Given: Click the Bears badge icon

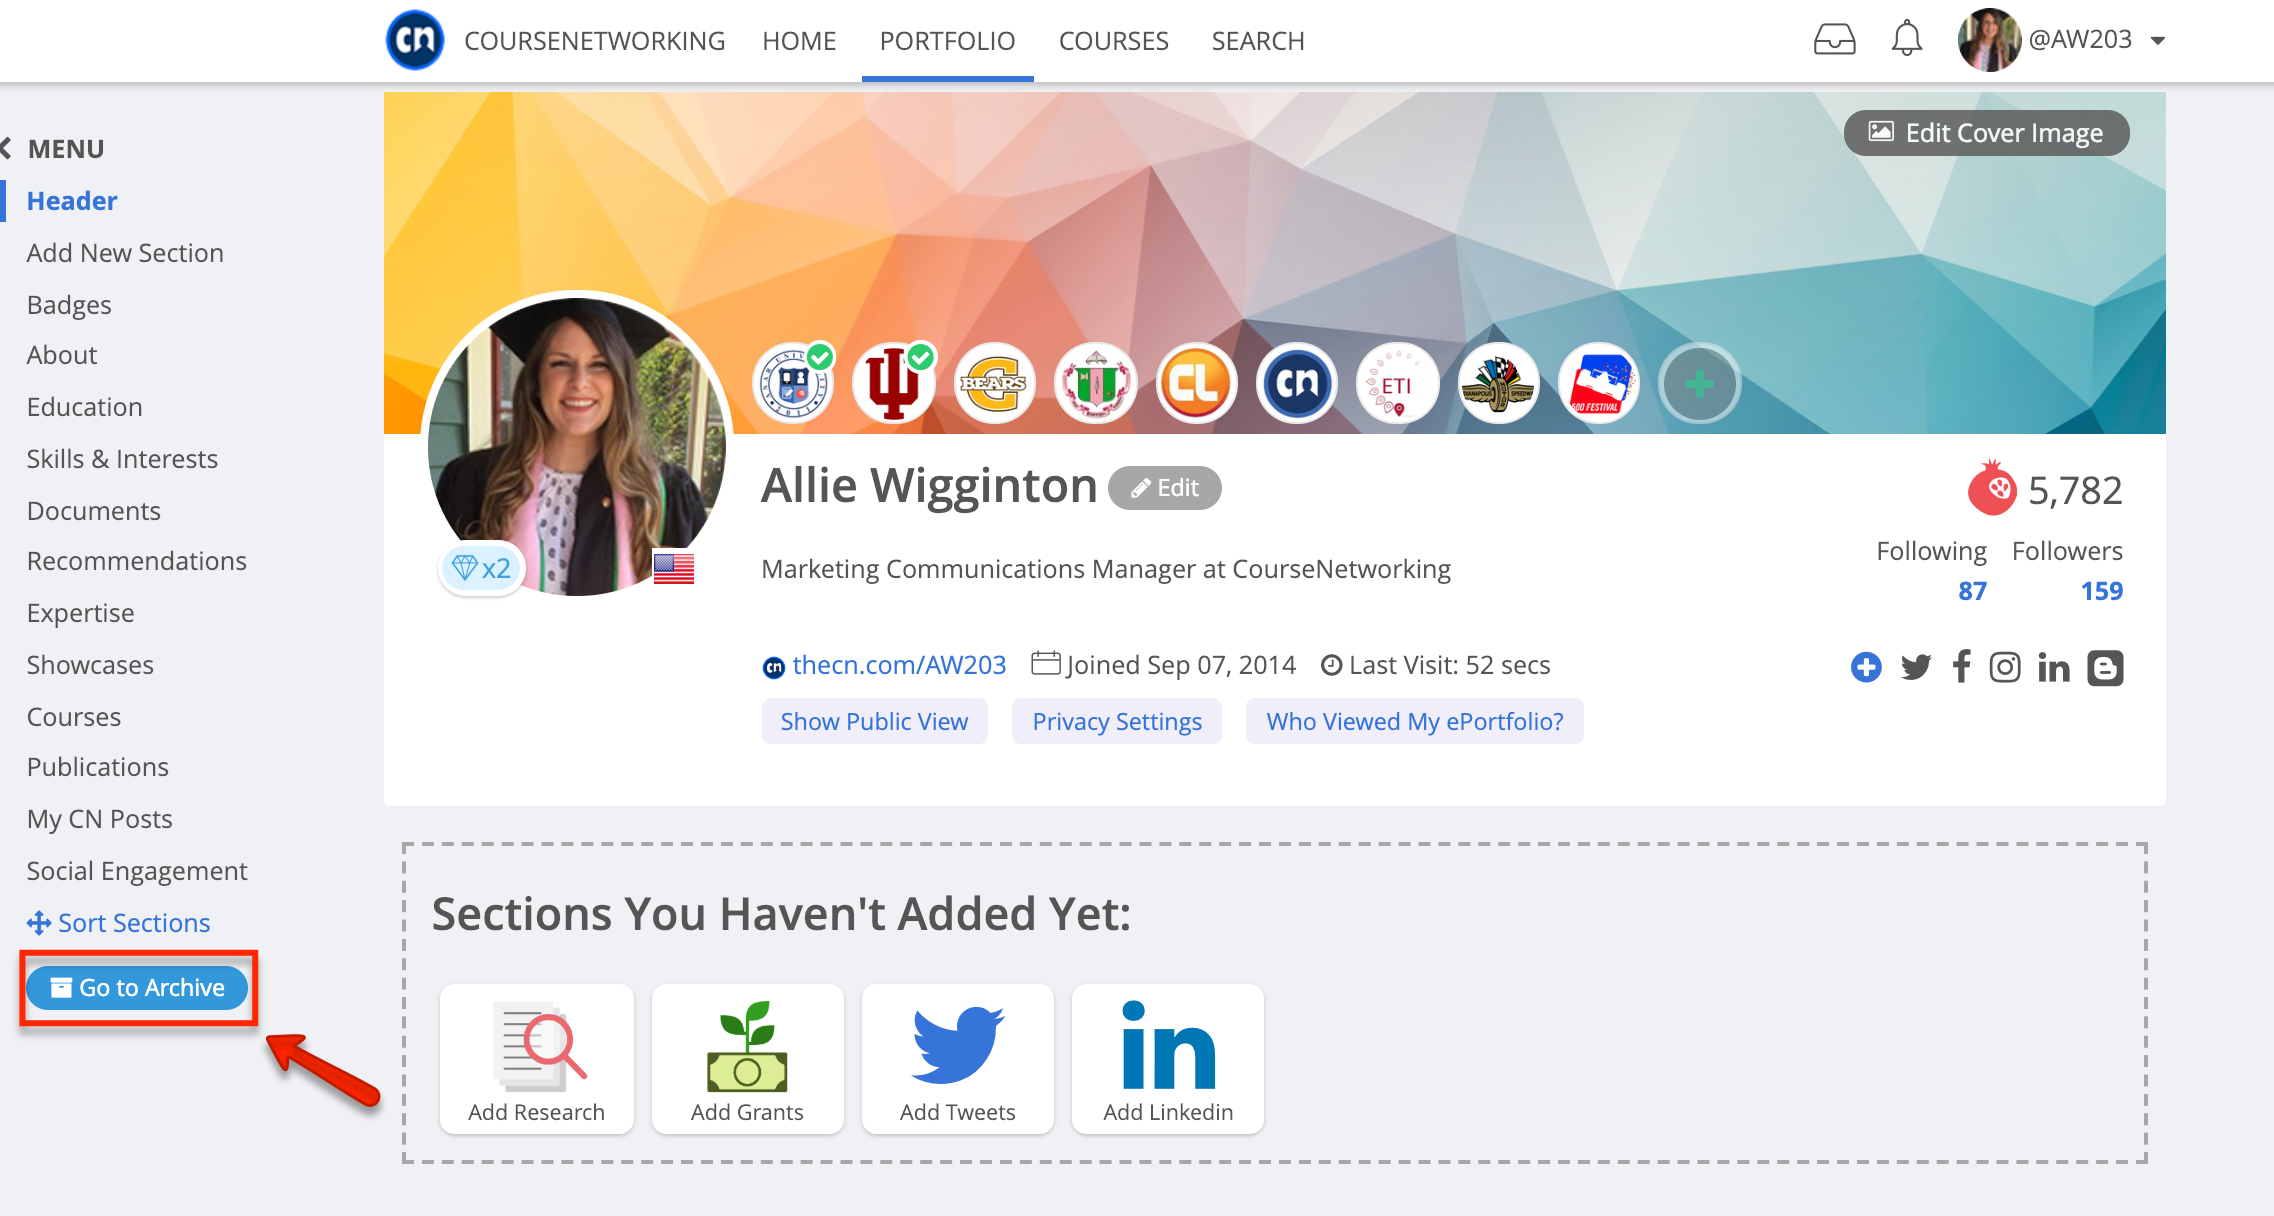Looking at the screenshot, I should pos(994,383).
